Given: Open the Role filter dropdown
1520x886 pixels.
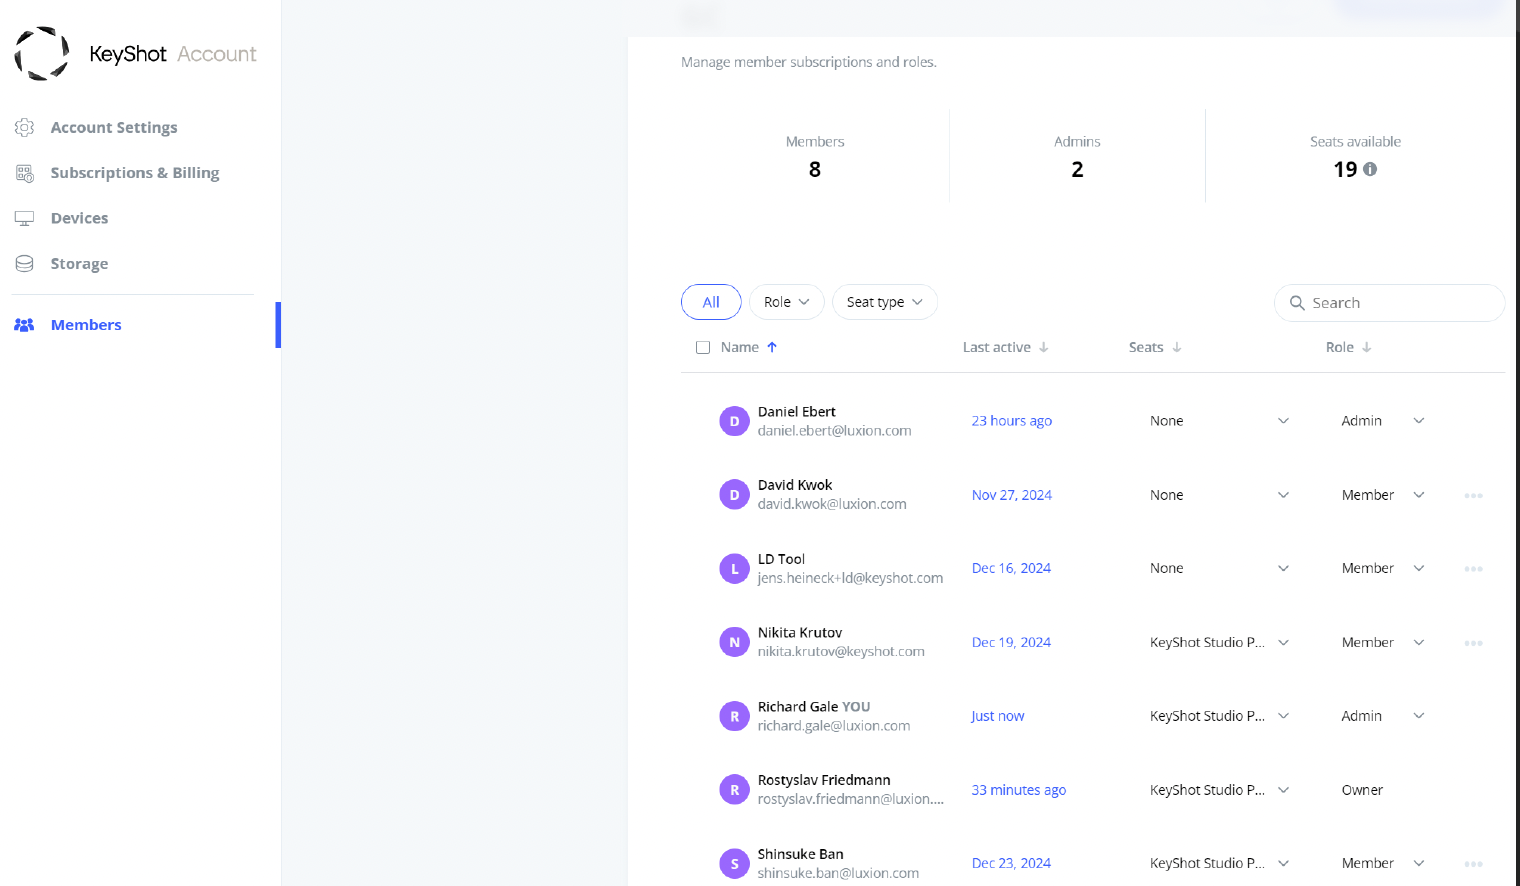Looking at the screenshot, I should pos(787,302).
